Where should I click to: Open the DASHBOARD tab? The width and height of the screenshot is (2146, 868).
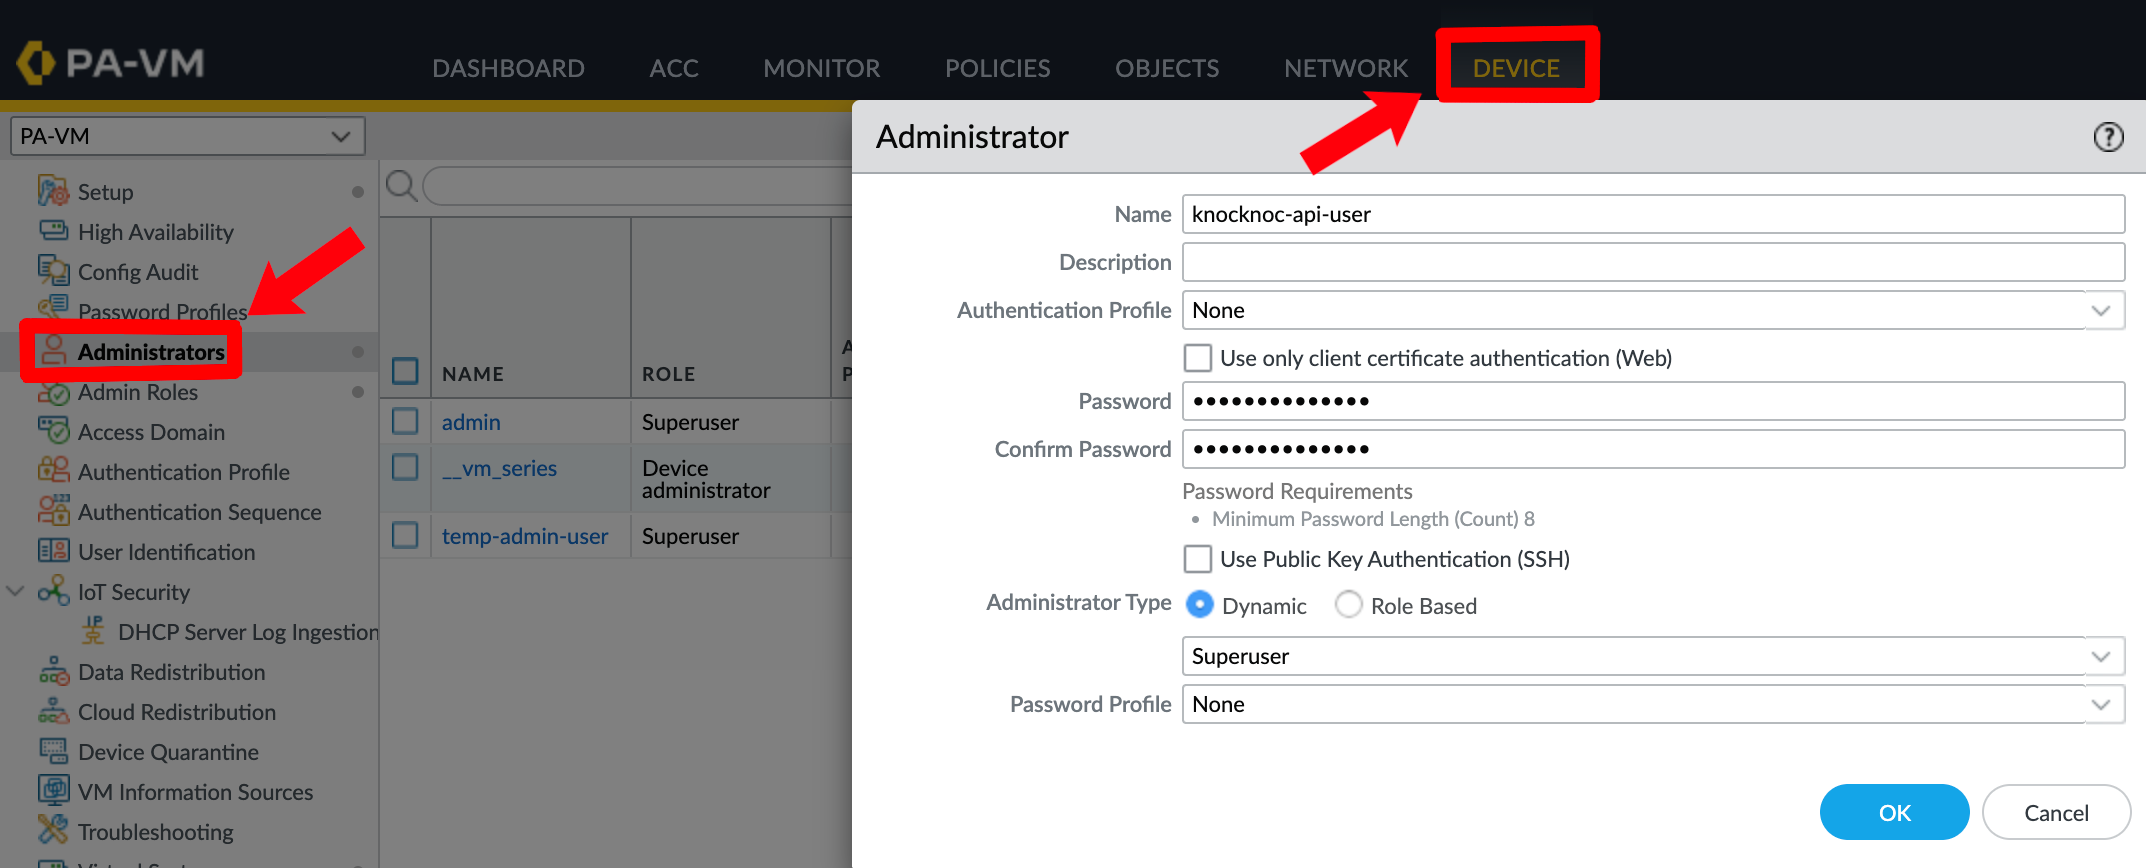coord(508,68)
